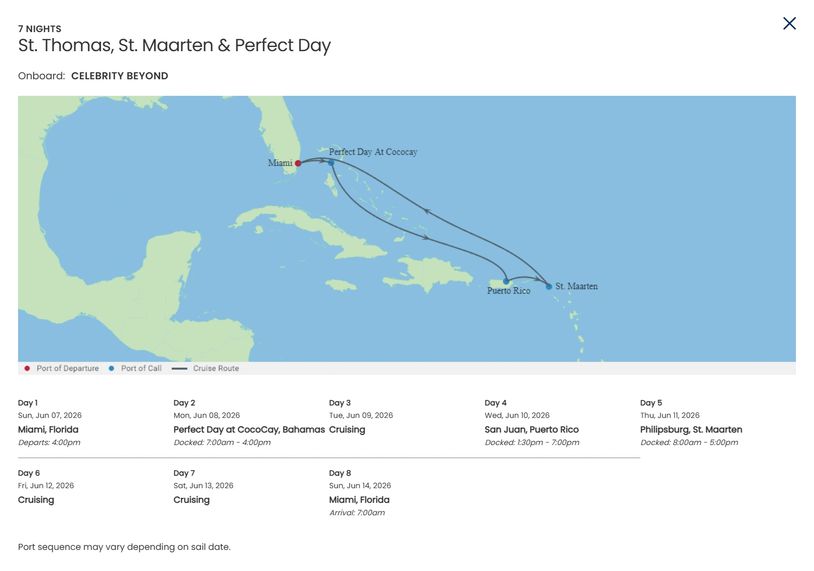Click the Puerto Rico port dot on the map

[507, 281]
